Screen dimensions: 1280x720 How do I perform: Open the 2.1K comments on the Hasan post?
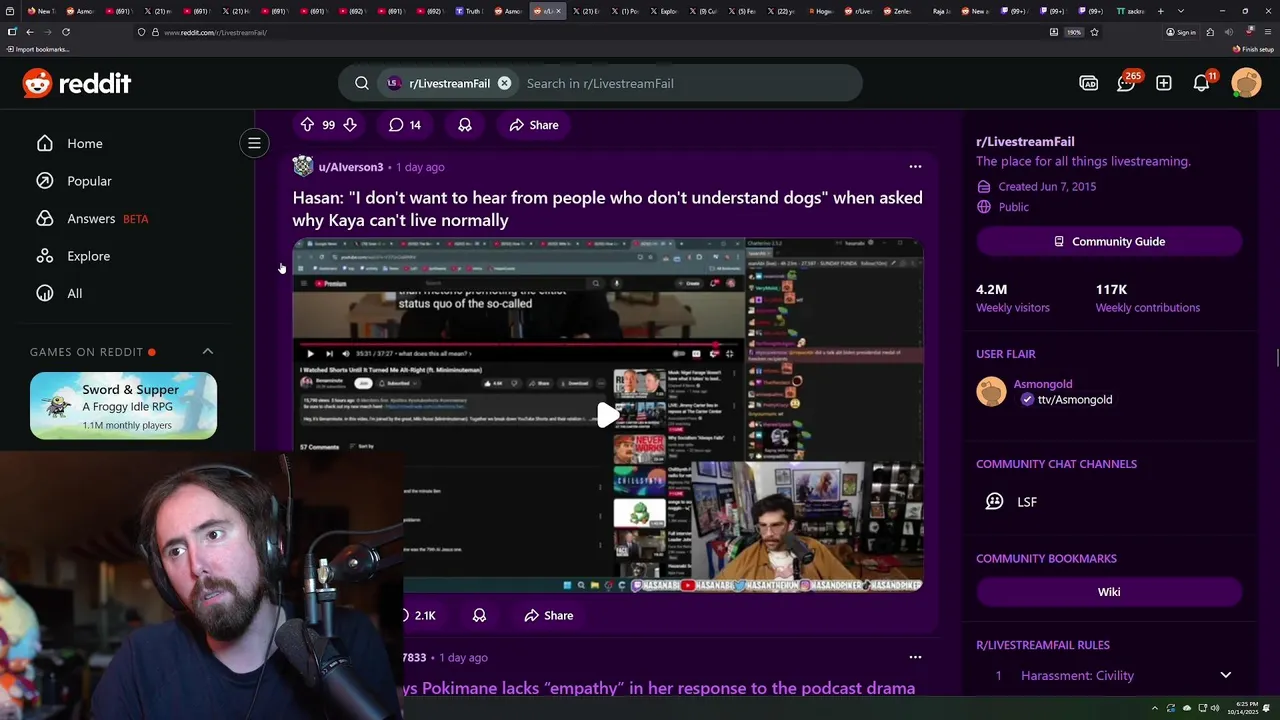click(419, 616)
